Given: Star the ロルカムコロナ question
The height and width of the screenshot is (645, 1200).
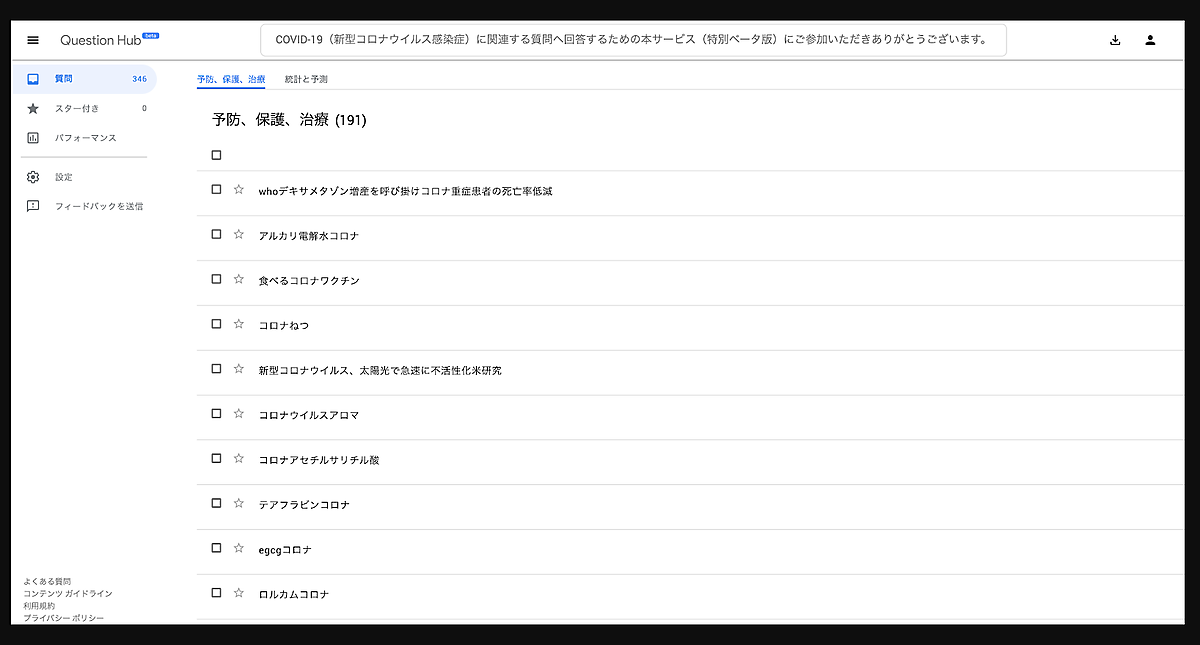Looking at the screenshot, I should tap(238, 593).
